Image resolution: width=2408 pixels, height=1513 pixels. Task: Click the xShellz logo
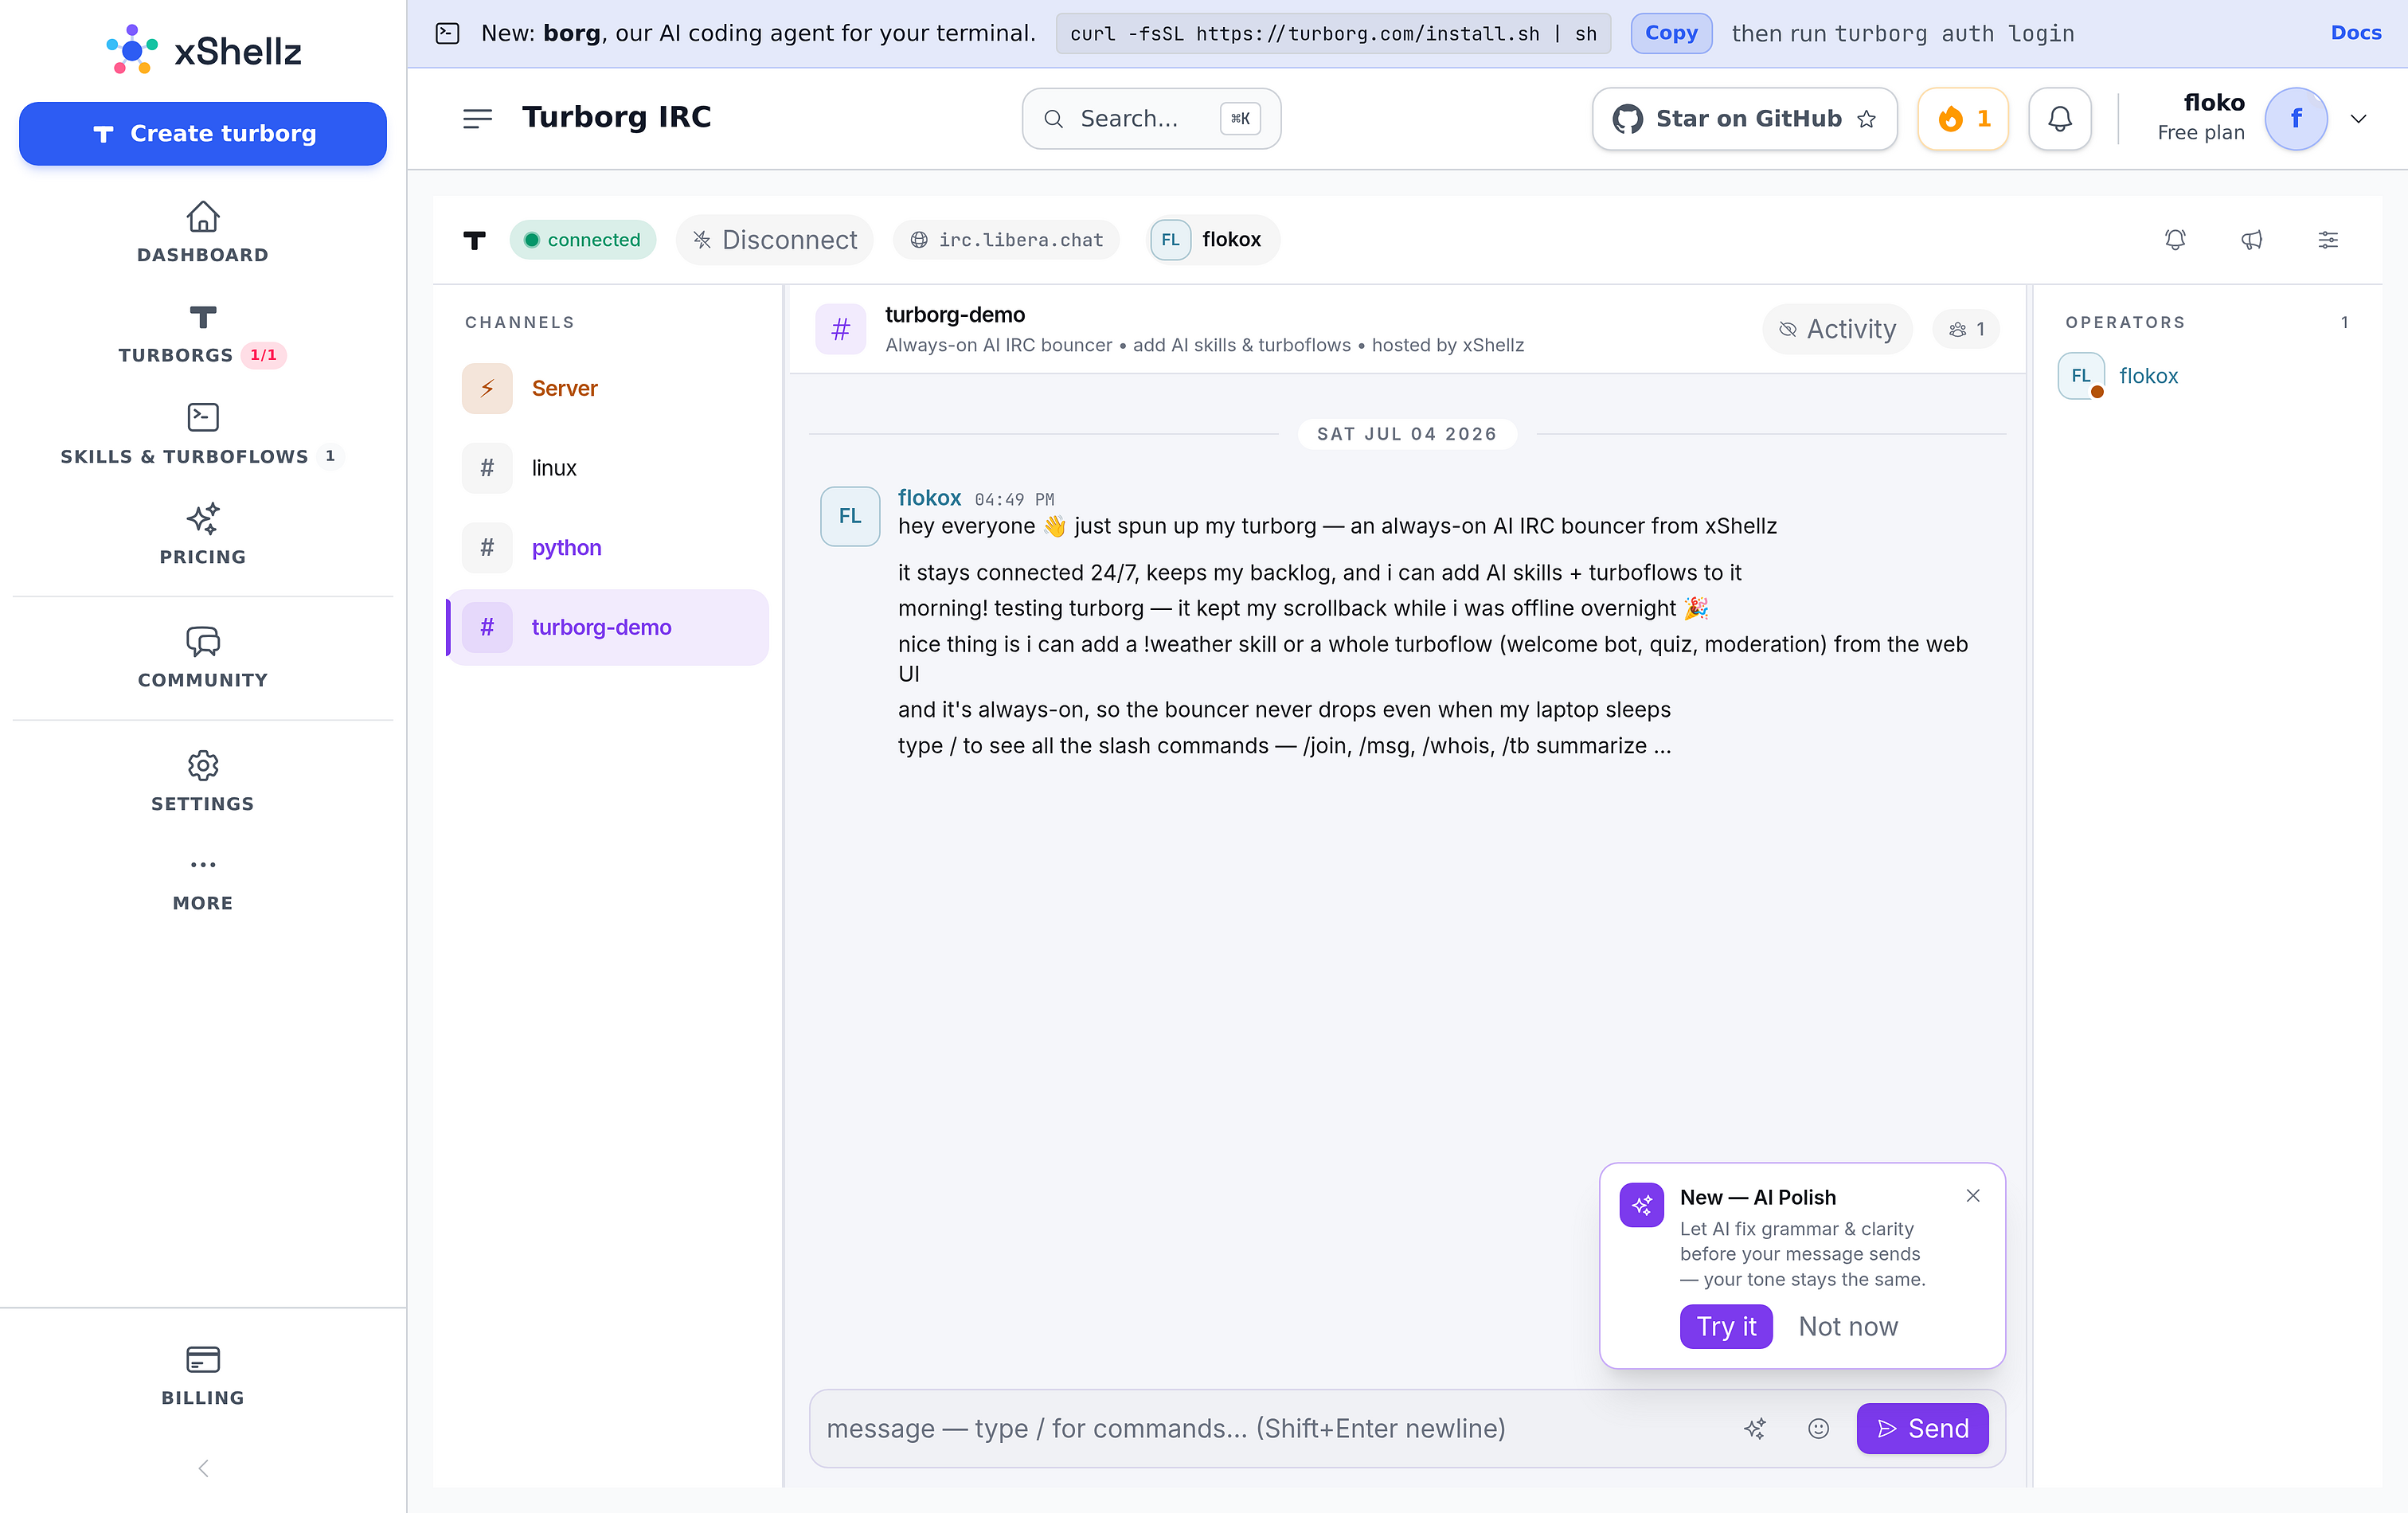coord(203,50)
